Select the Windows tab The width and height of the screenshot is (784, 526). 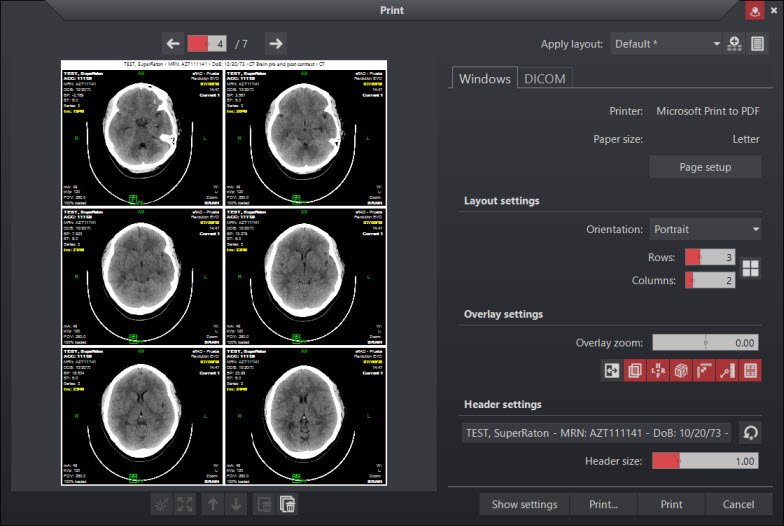[485, 79]
